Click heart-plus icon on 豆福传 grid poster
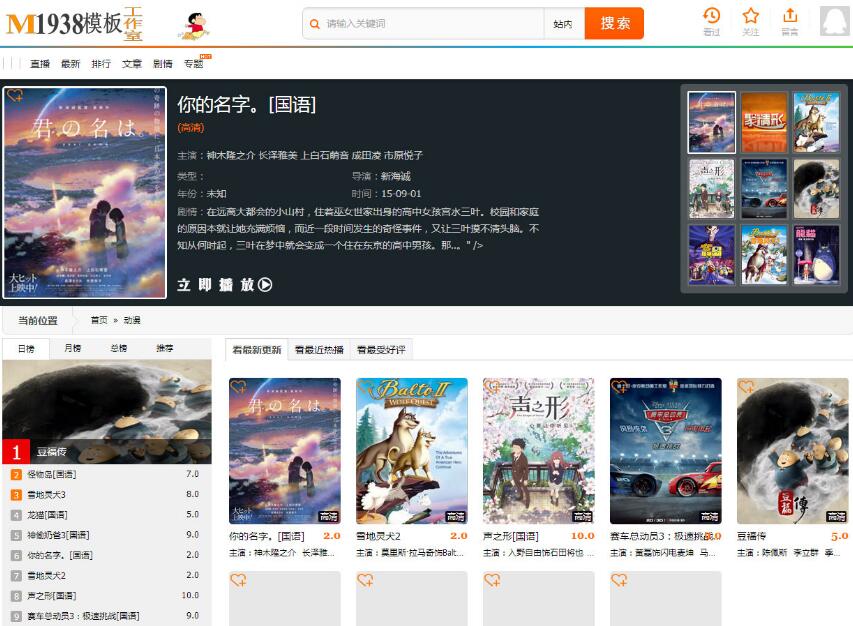This screenshot has width=853, height=626. tap(746, 387)
